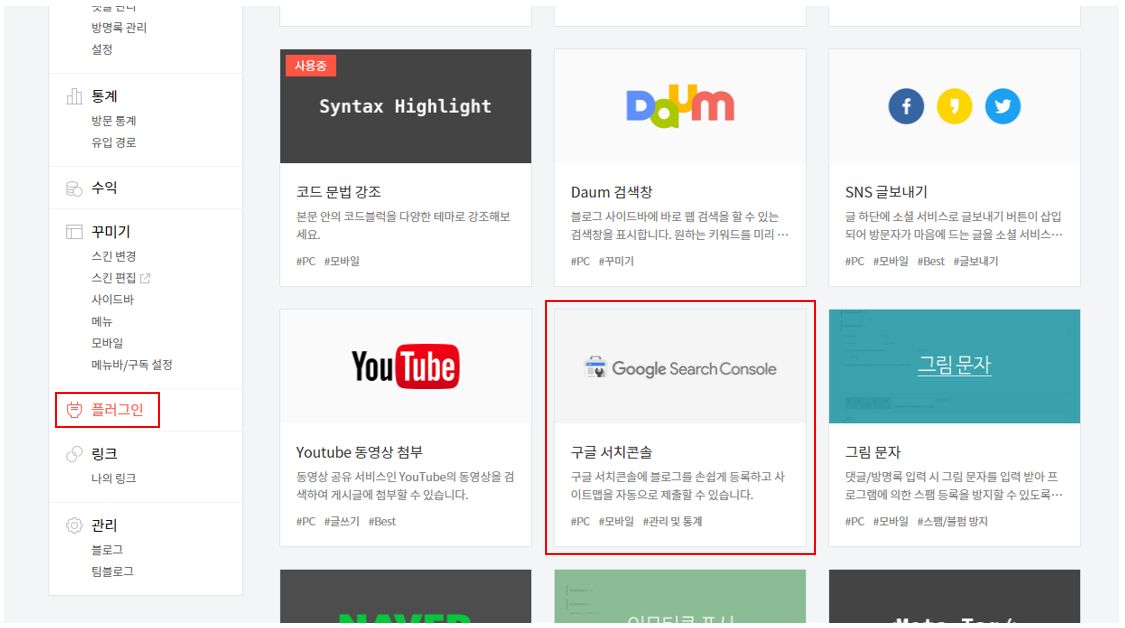Click the Daum logo on the 검색창 plugin card

pos(680,105)
